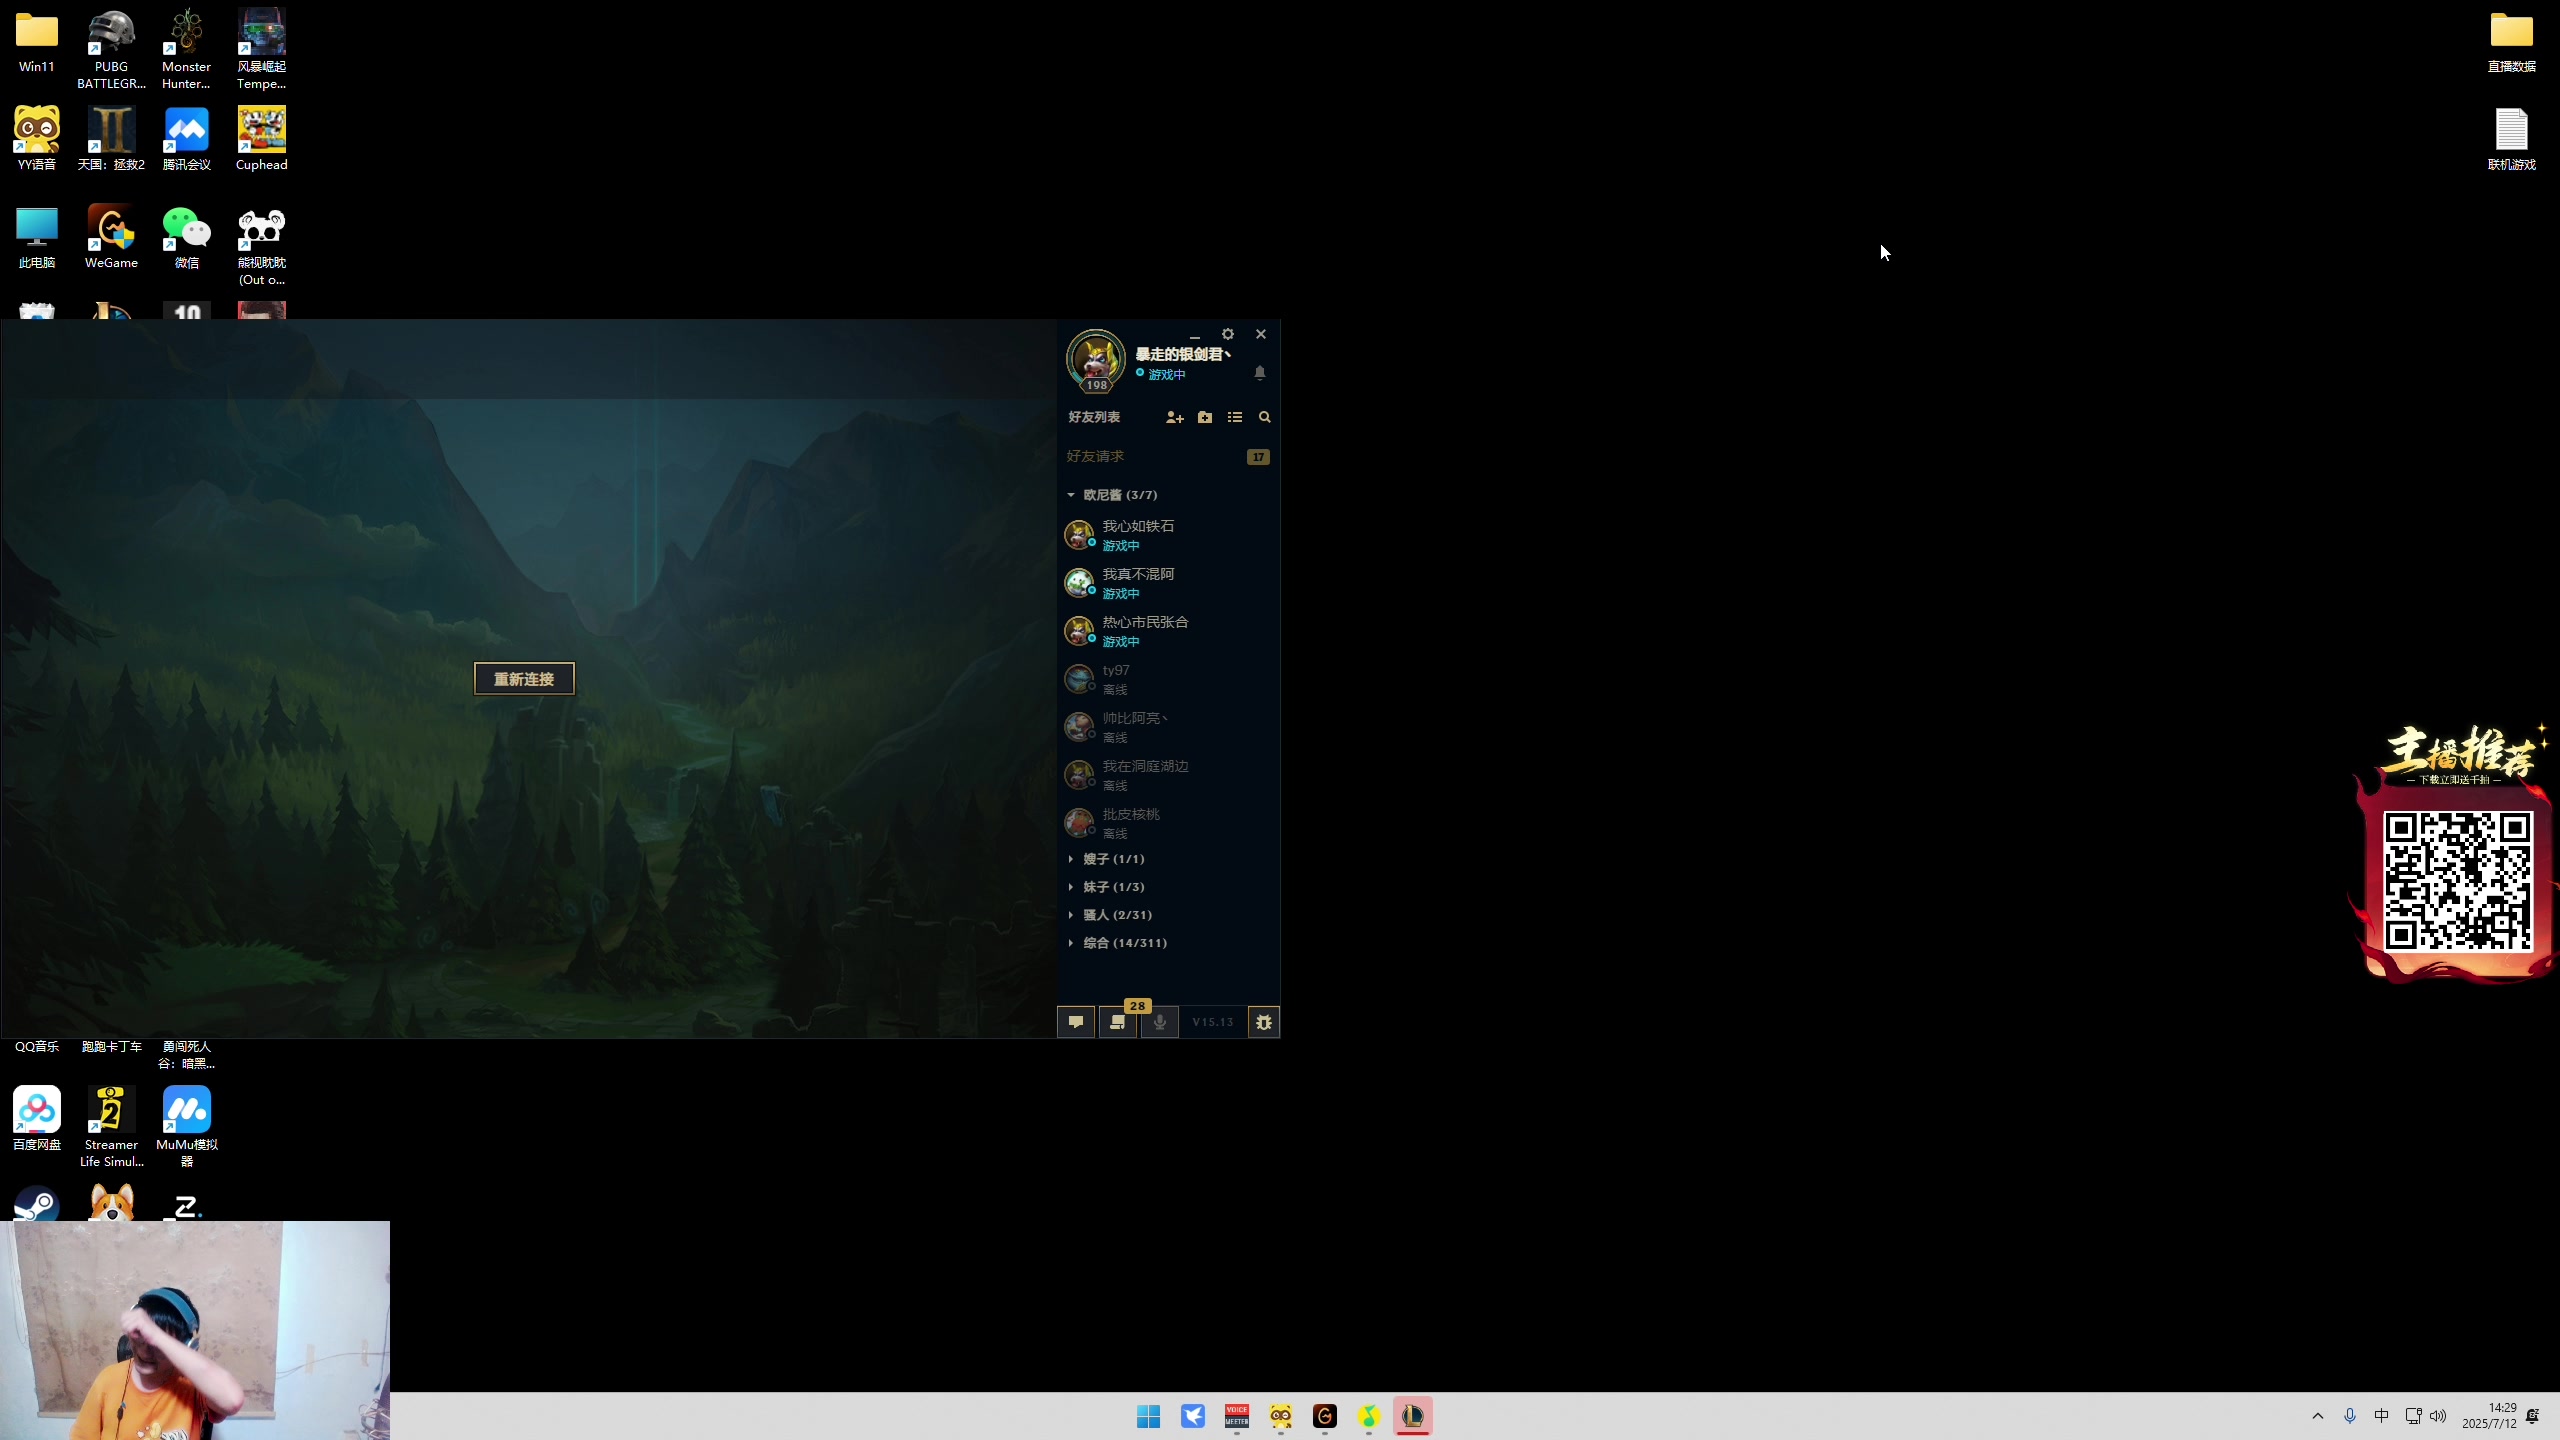Select offline friend 批皮核桃
This screenshot has height=1440, width=2560.
pos(1168,823)
